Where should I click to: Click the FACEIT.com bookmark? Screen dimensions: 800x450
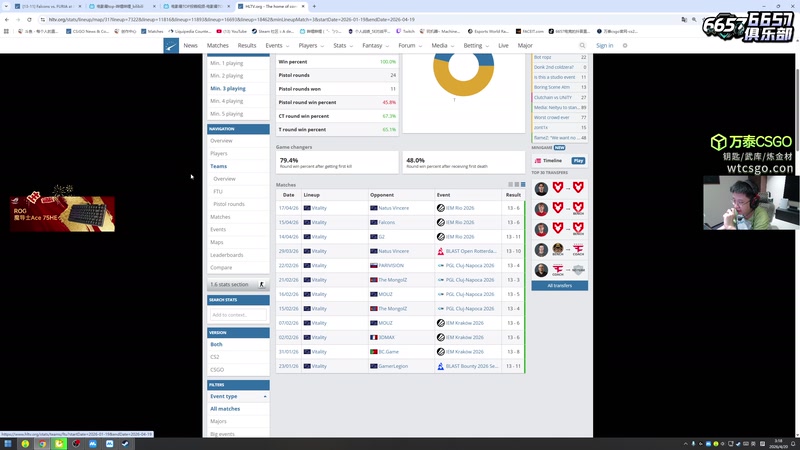(529, 31)
